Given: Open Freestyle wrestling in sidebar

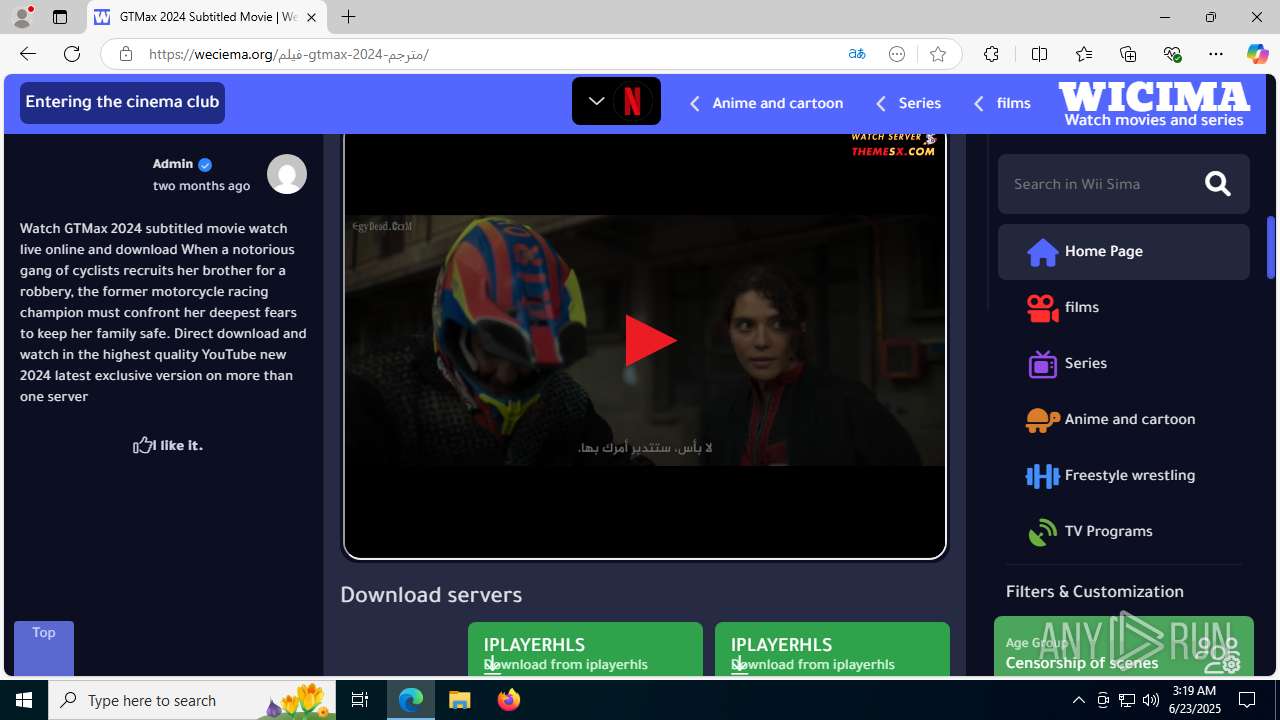Looking at the screenshot, I should (1123, 475).
